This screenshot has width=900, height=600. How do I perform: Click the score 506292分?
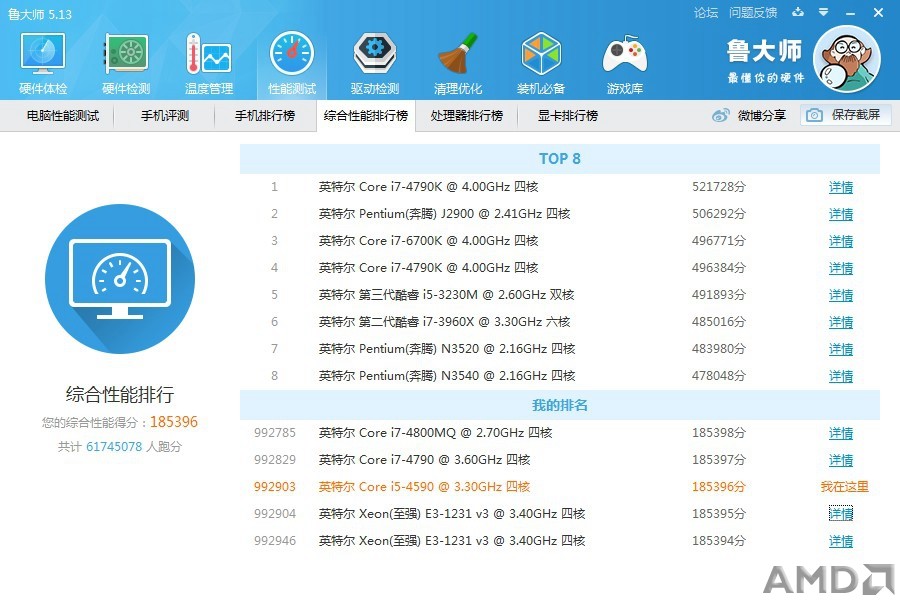(719, 214)
